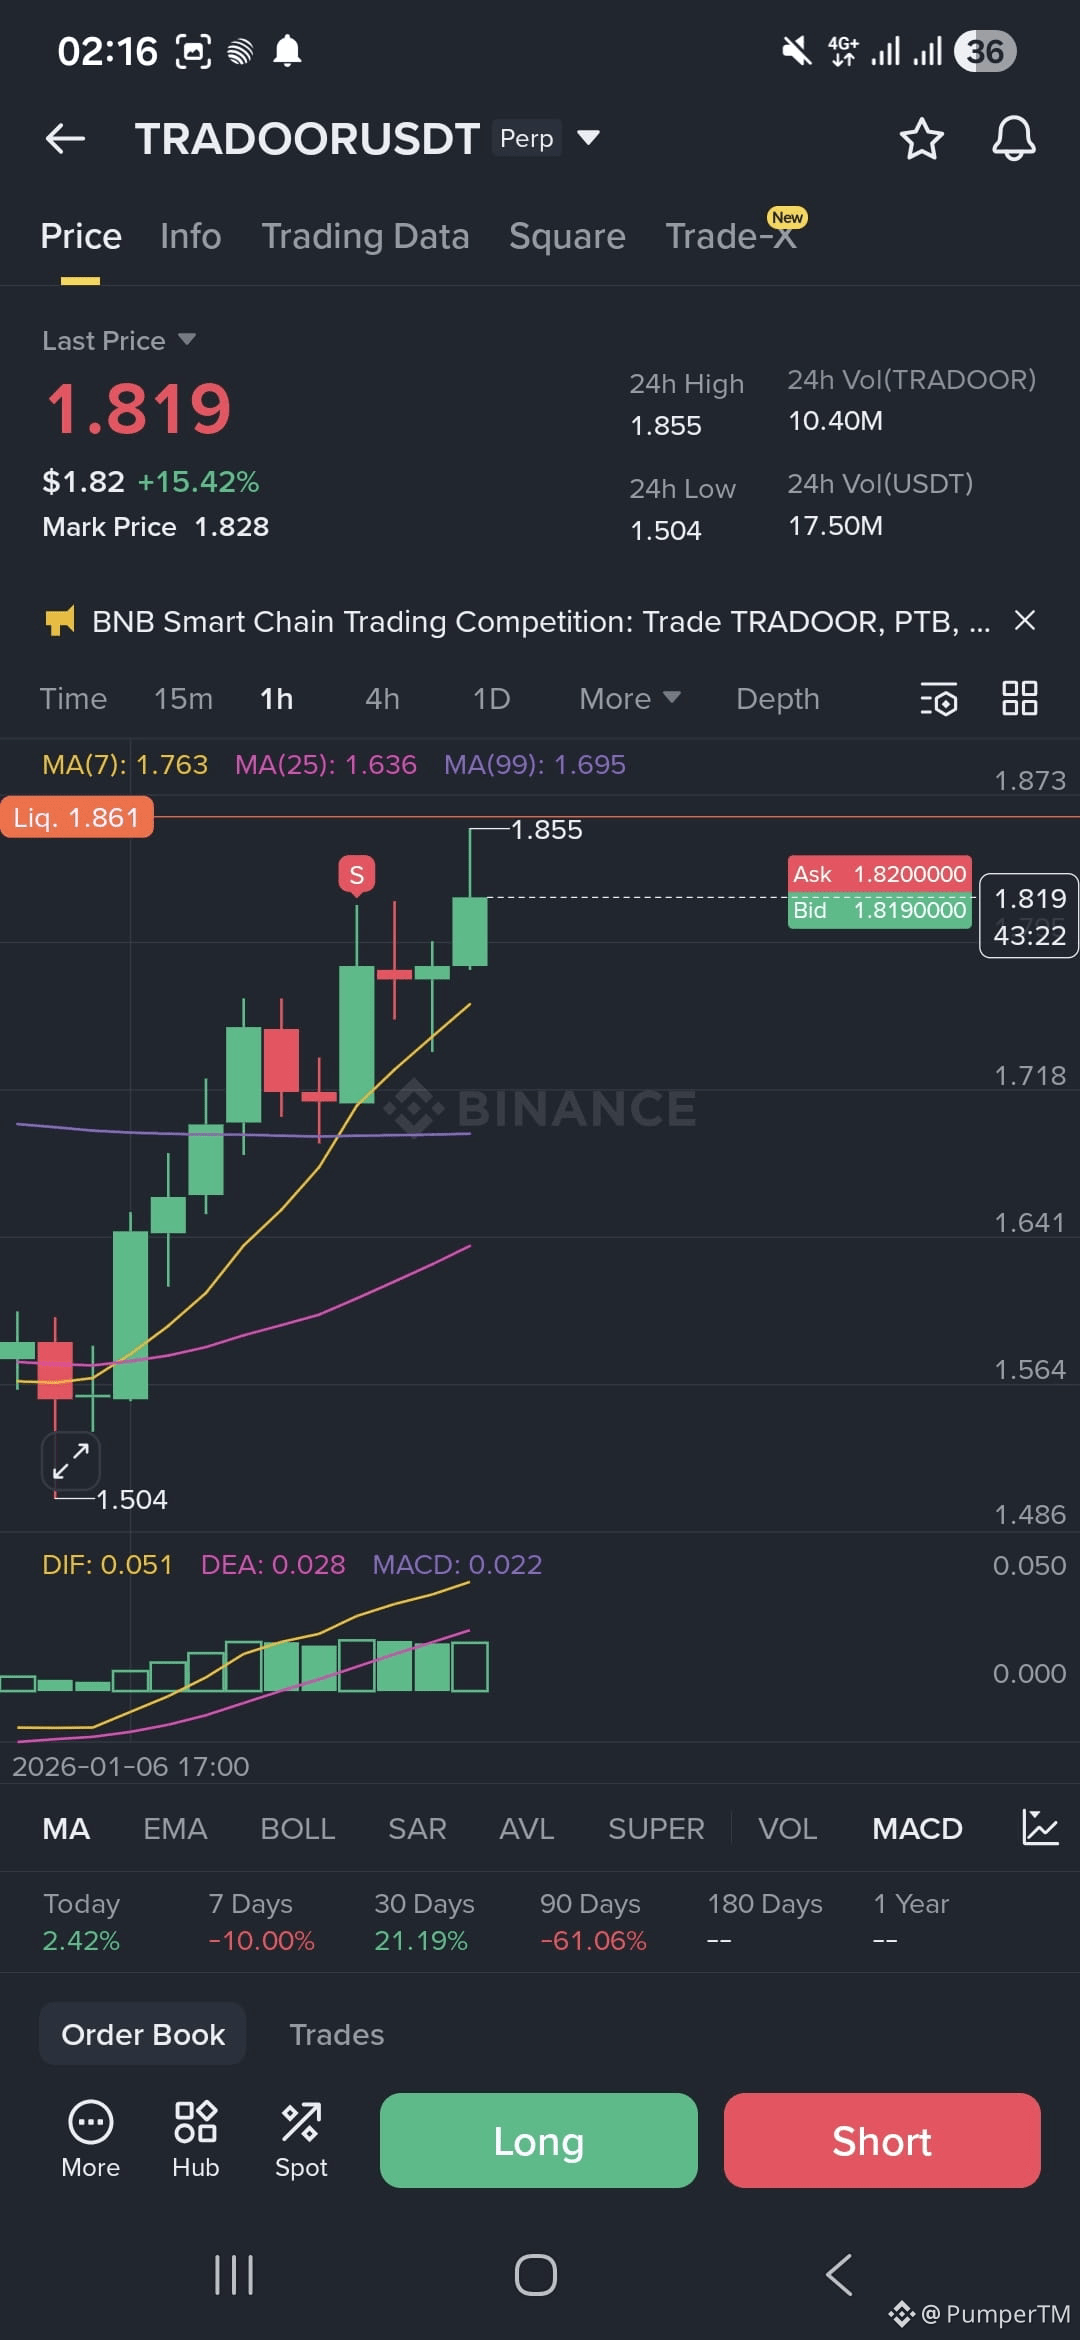The height and width of the screenshot is (2340, 1080).
Task: Tap the 30 Days 21.19% performance
Action: 424,1921
